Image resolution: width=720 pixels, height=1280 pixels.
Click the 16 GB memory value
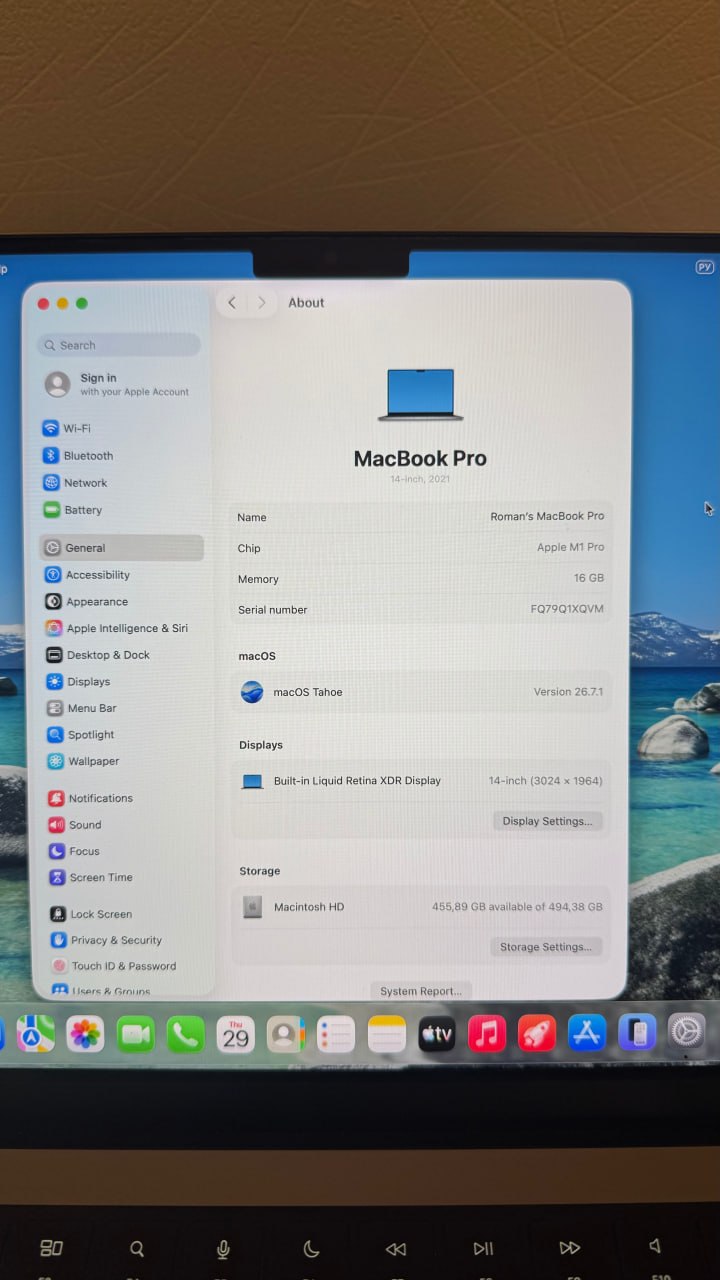tap(589, 578)
